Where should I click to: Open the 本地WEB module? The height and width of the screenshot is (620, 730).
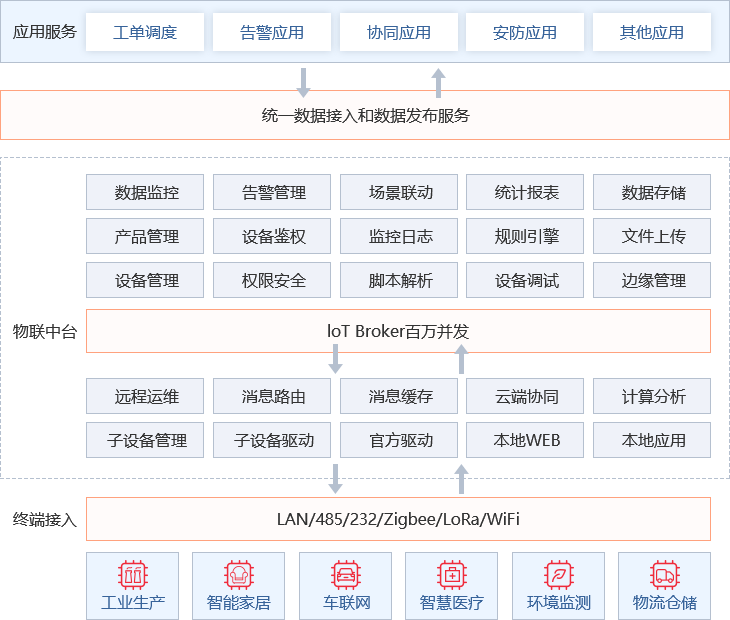tap(526, 440)
